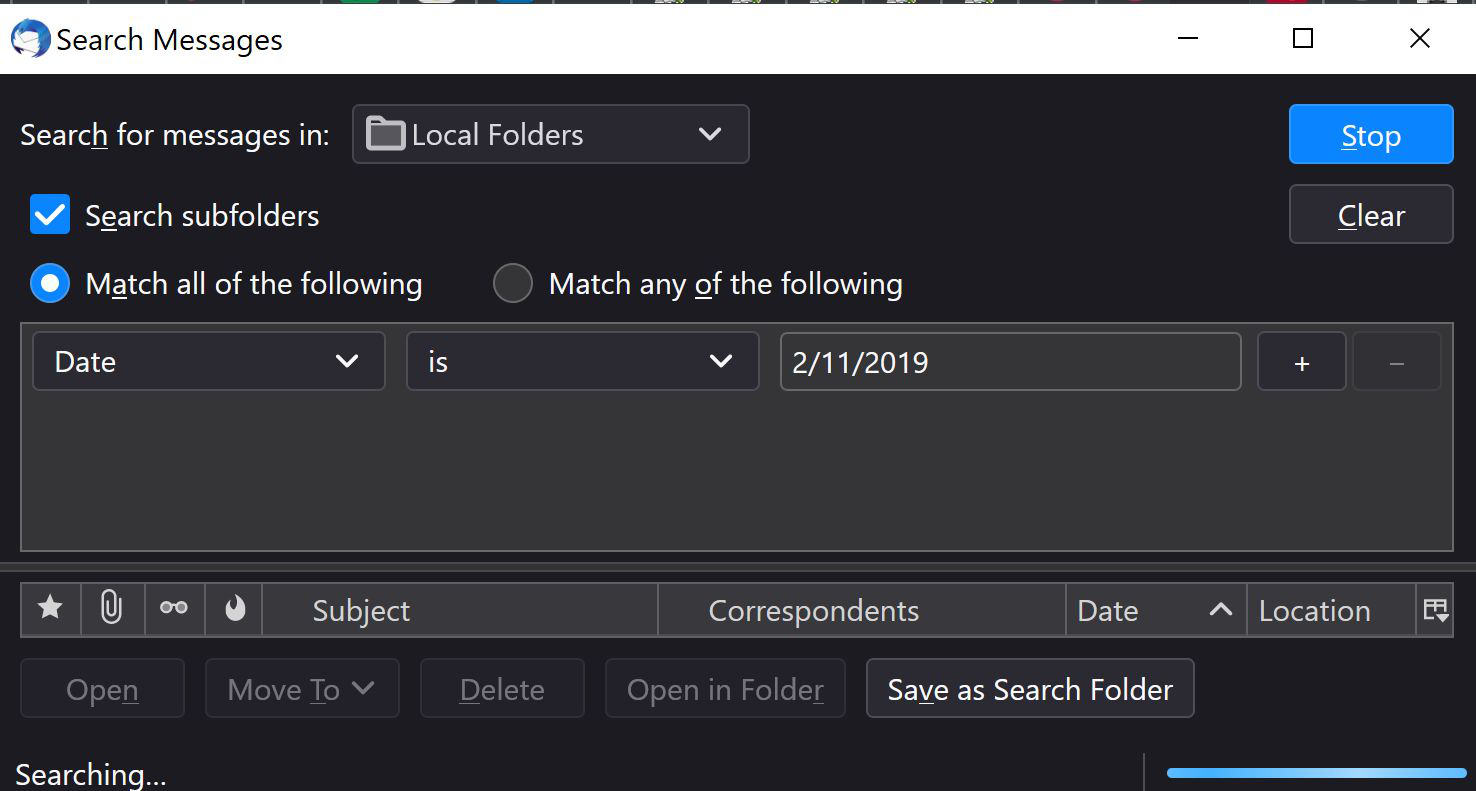This screenshot has height=791, width=1476.
Task: Click the read status glasses icon
Action: tap(174, 609)
